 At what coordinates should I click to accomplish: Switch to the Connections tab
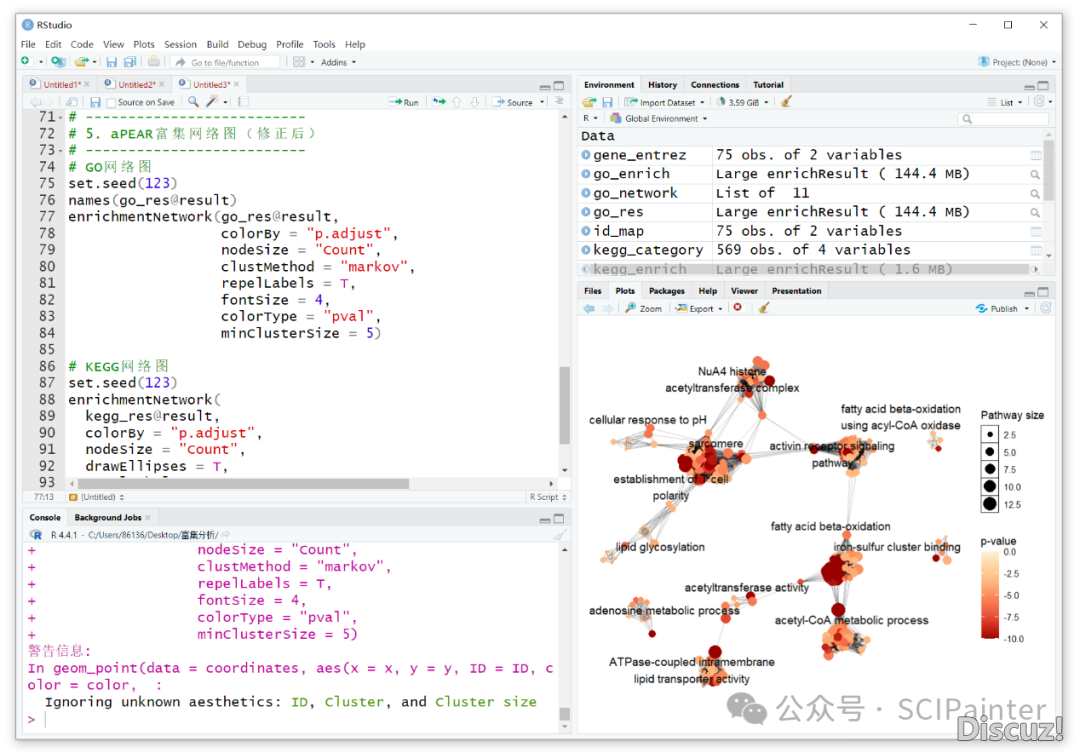(714, 85)
